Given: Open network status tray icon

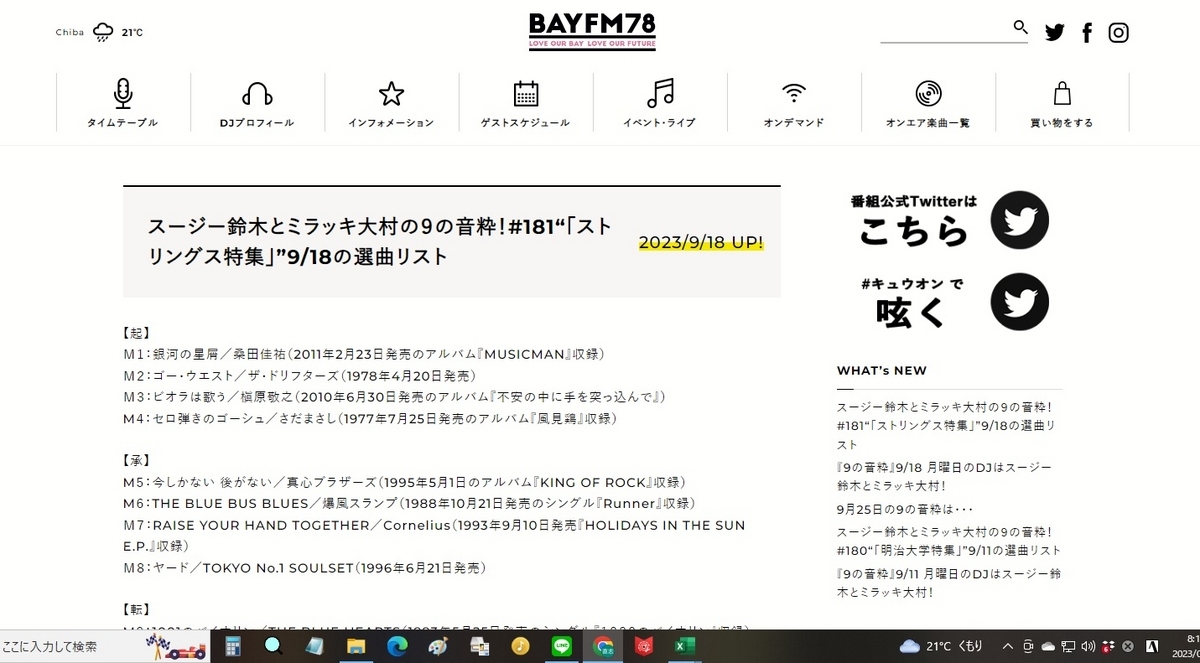Looking at the screenshot, I should pos(1068,646).
